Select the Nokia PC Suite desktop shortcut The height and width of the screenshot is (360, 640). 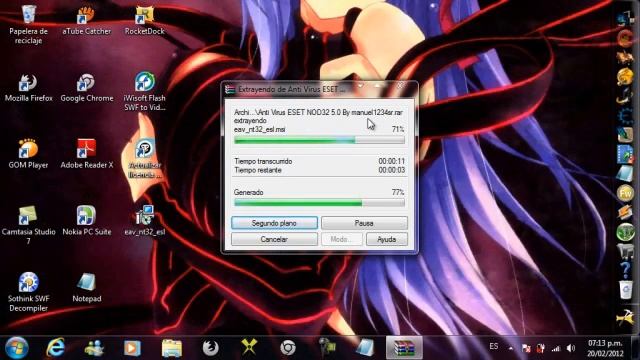tap(87, 221)
